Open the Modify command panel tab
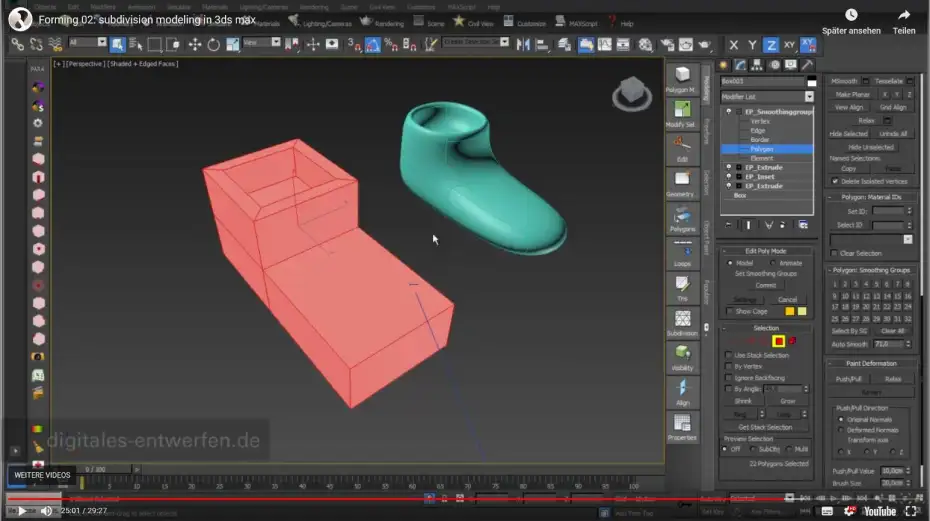930x521 pixels. (x=740, y=65)
